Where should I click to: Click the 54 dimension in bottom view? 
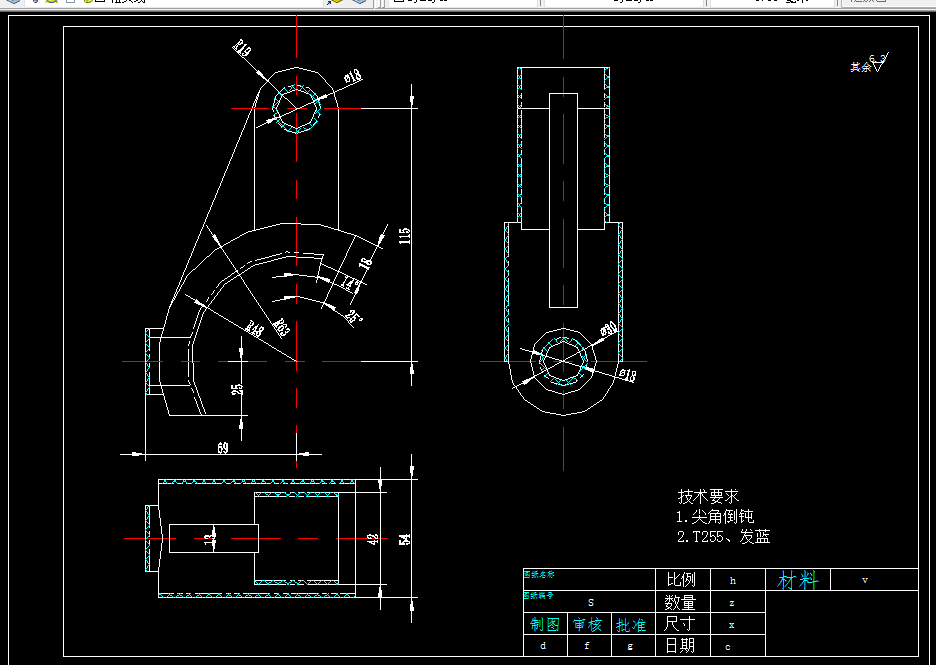pyautogui.click(x=405, y=538)
